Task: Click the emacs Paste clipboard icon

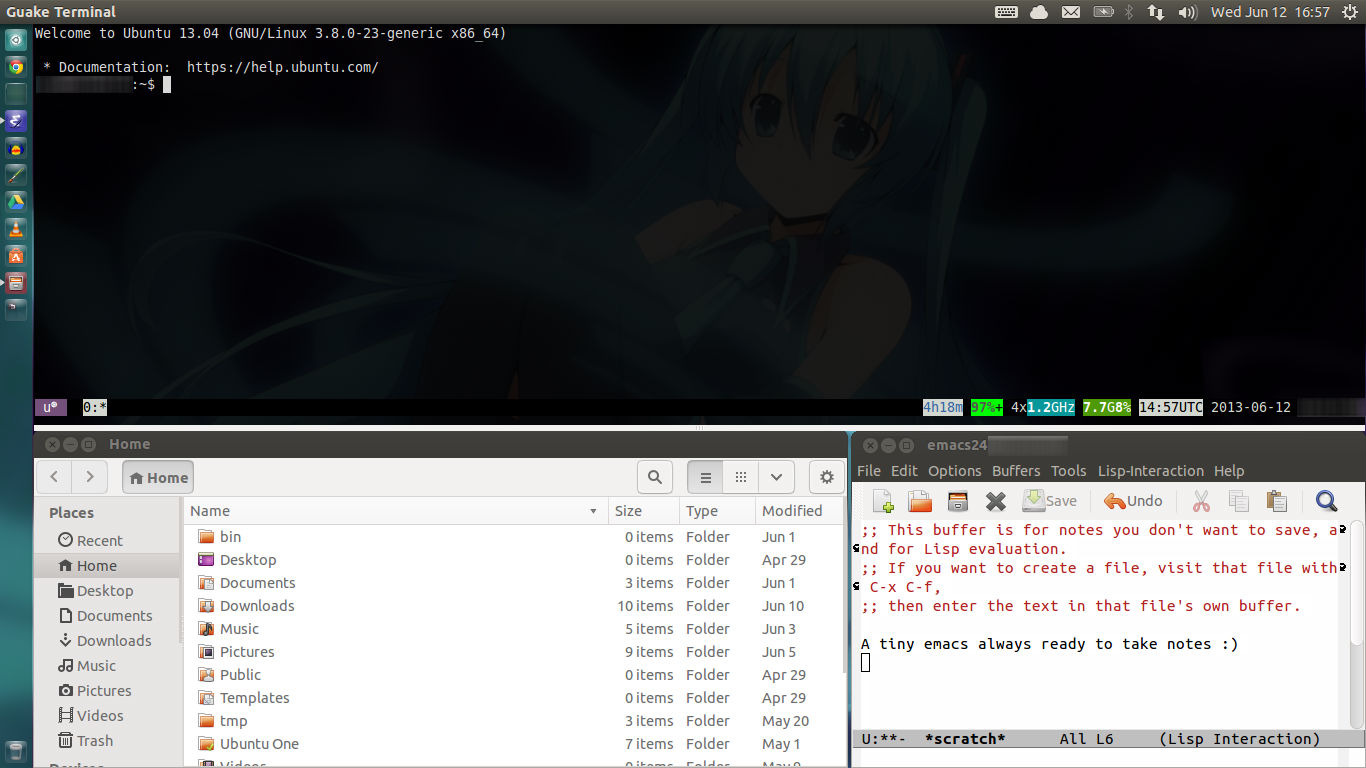Action: pos(1276,501)
